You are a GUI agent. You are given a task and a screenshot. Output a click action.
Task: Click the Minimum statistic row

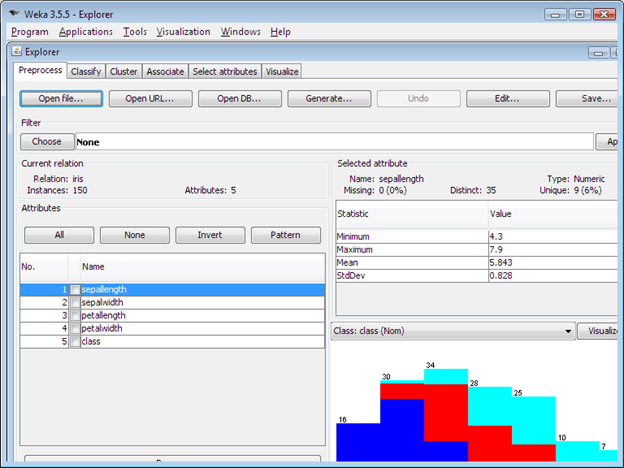coord(477,237)
